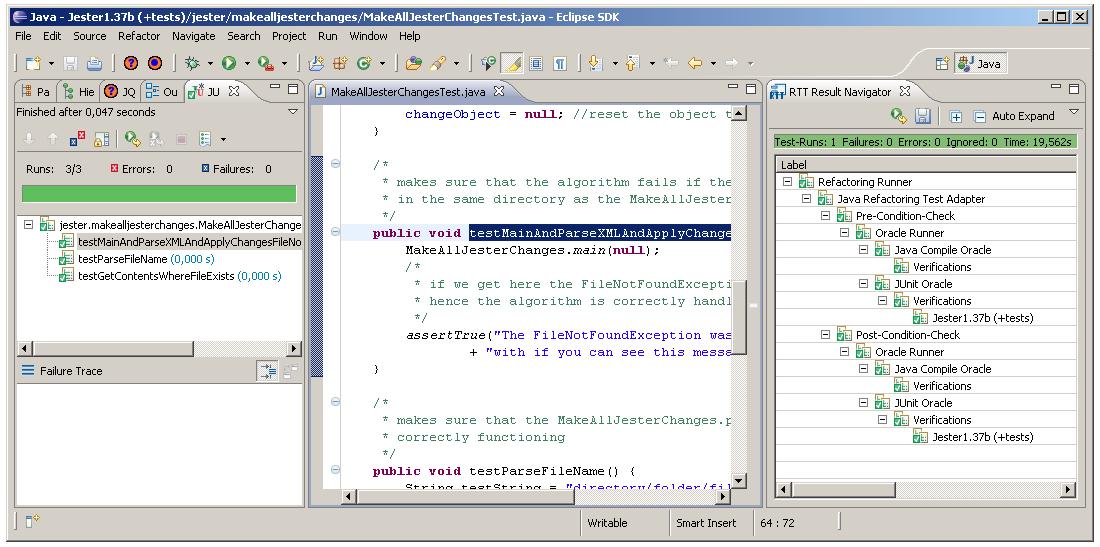Open the Refactor menu
Image resolution: width=1100 pixels, height=547 pixels.
click(138, 36)
